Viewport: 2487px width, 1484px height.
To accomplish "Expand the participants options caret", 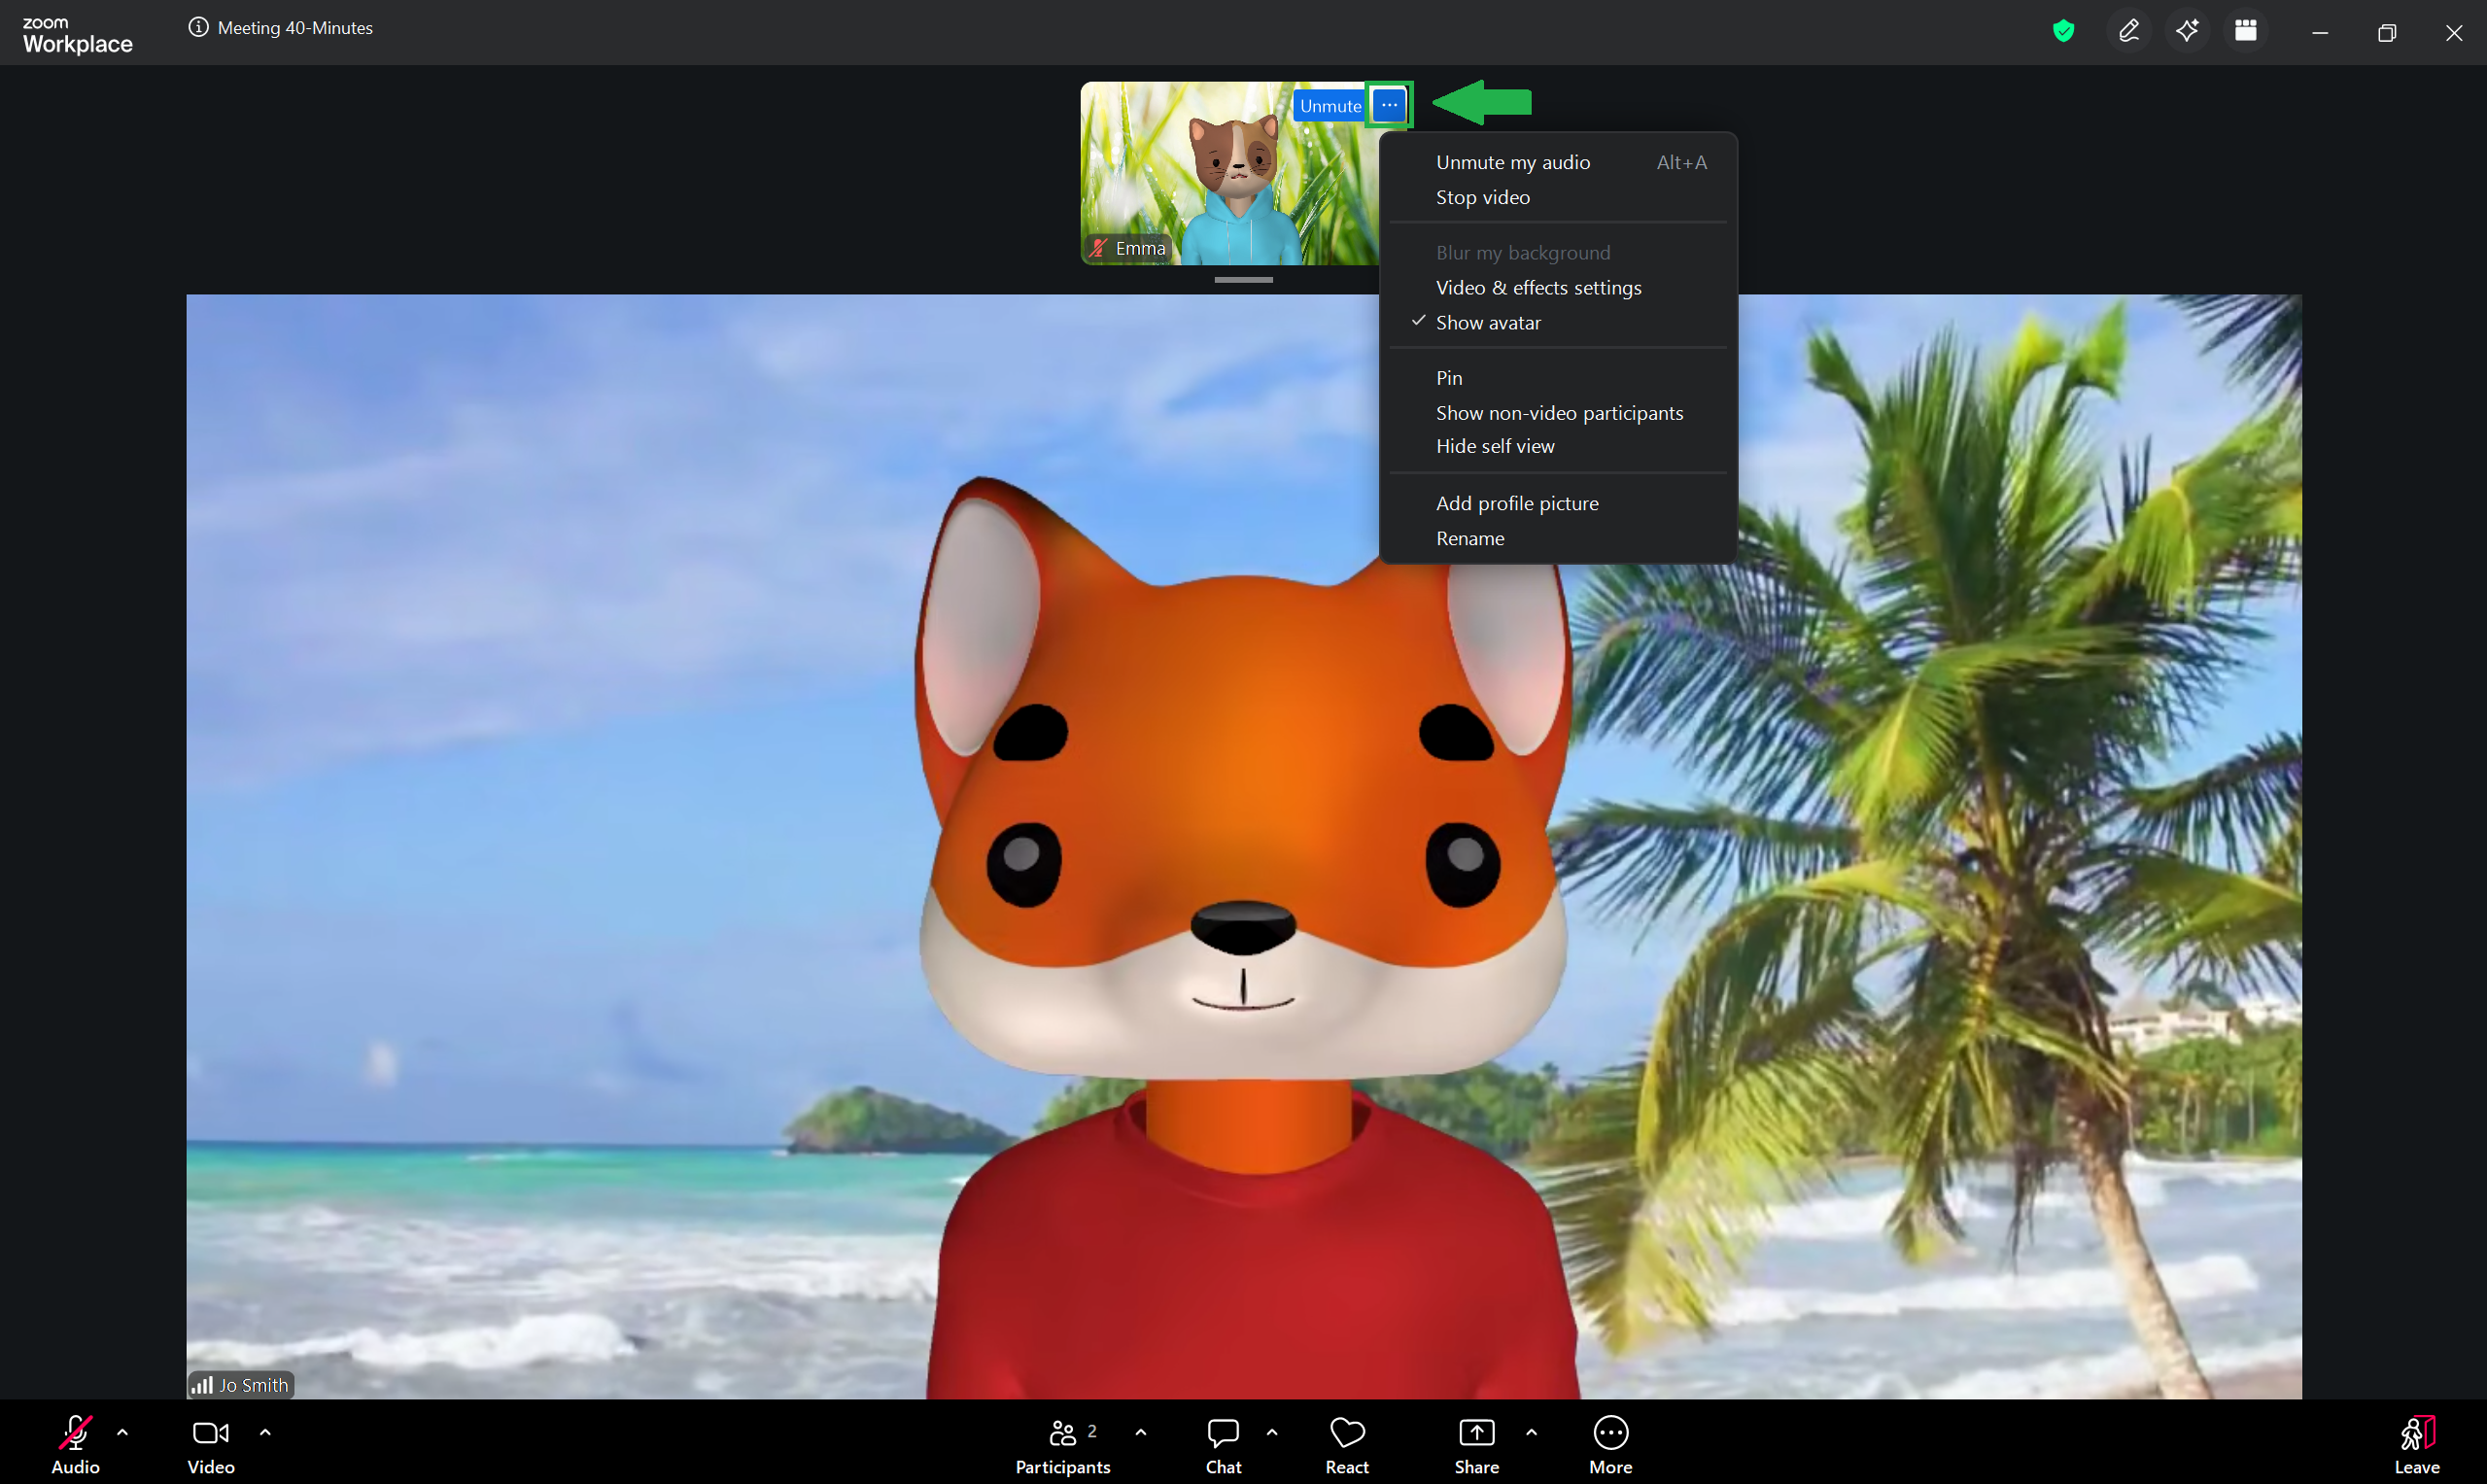I will (1141, 1432).
